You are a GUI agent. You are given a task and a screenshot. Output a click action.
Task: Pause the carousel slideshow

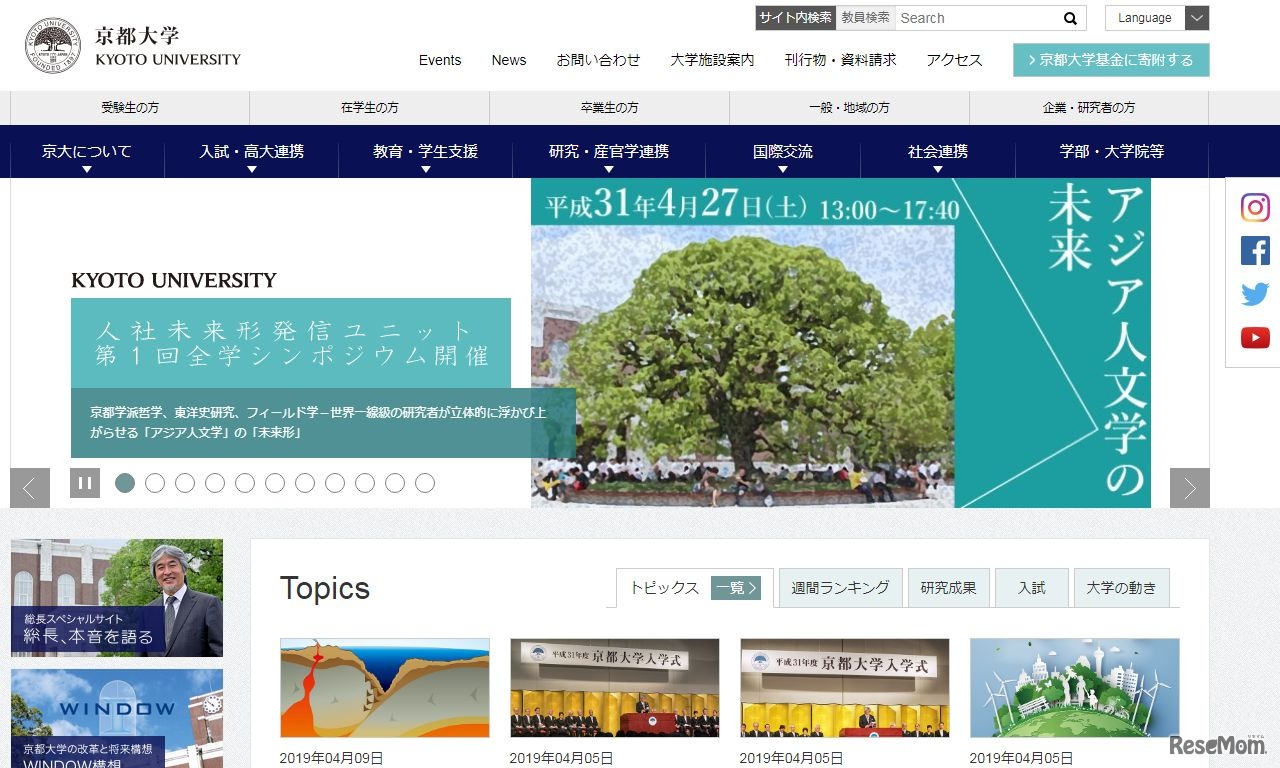coord(85,481)
